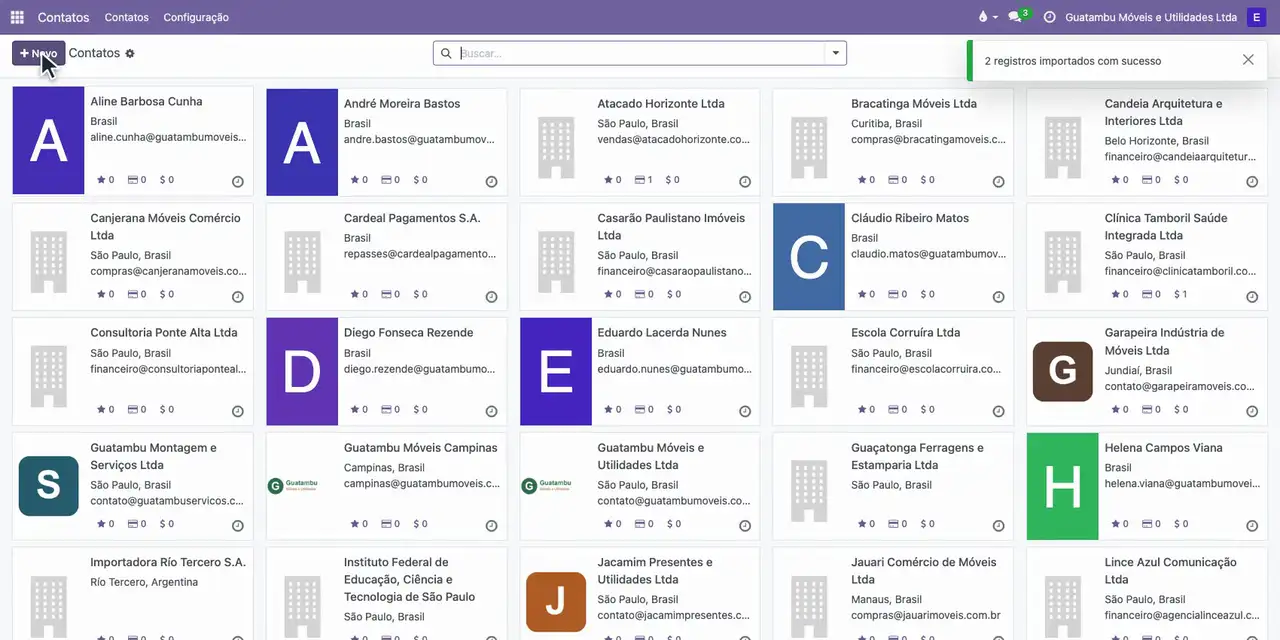This screenshot has height=640, width=1280.
Task: Open the Contatos menu item
Action: (126, 17)
